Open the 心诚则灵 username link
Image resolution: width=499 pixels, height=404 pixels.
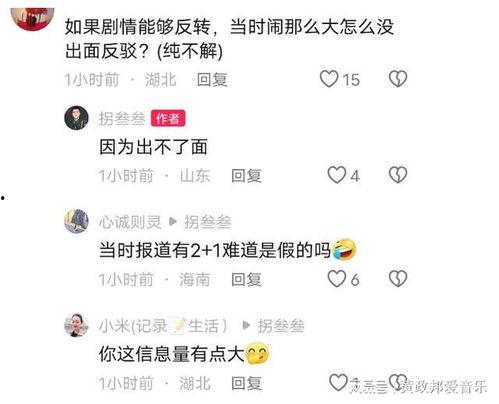130,222
